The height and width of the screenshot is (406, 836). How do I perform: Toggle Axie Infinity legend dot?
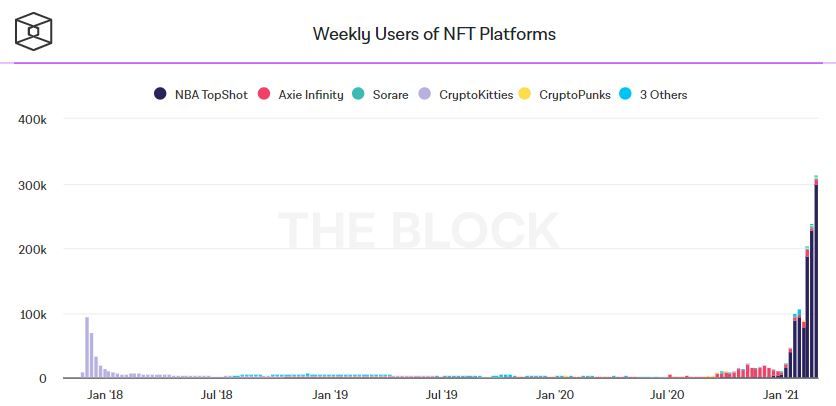pos(264,95)
